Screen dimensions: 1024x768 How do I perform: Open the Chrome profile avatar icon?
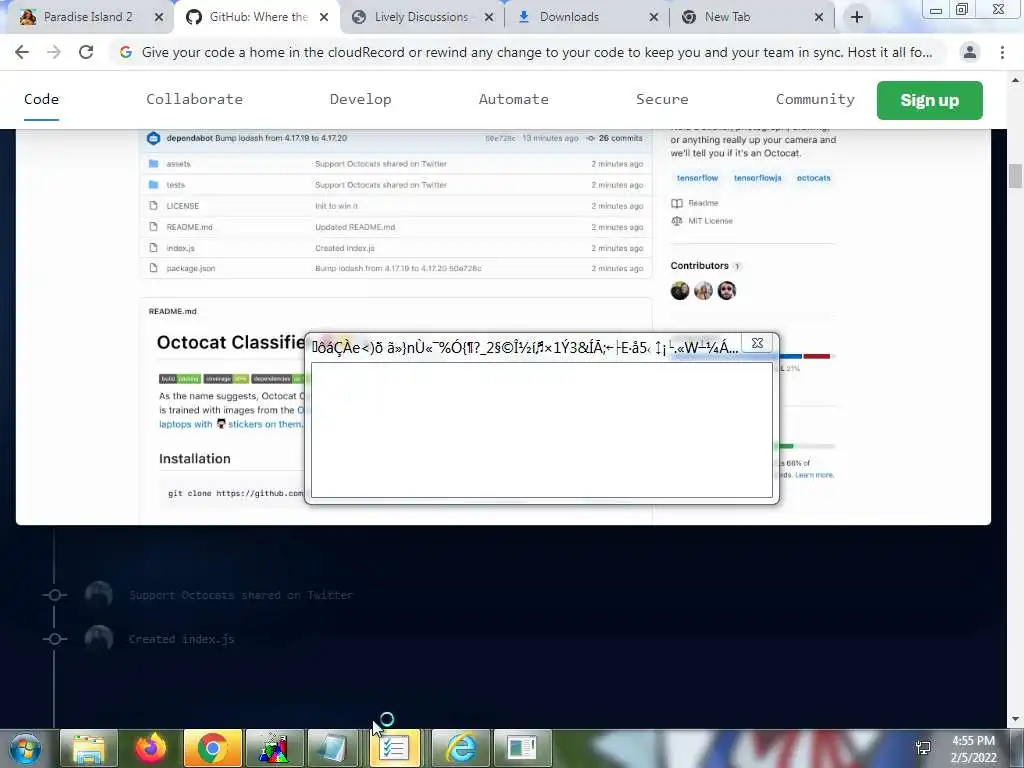click(x=970, y=52)
